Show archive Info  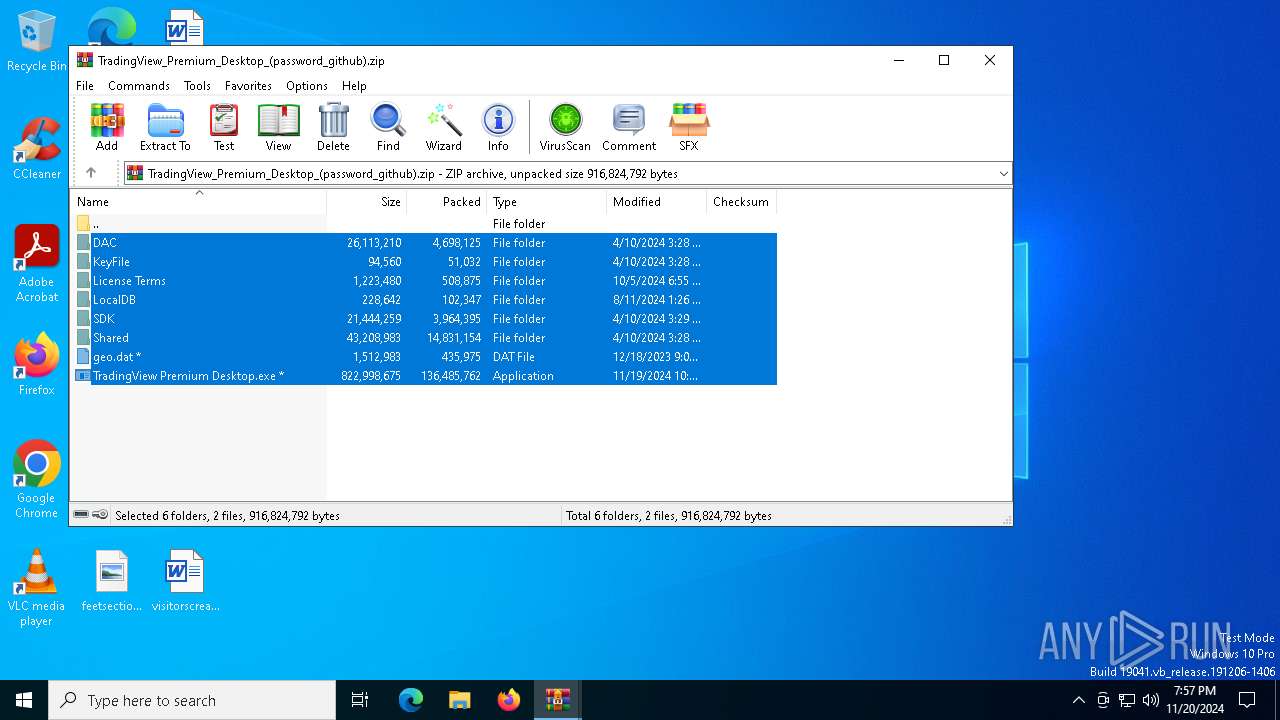(498, 127)
